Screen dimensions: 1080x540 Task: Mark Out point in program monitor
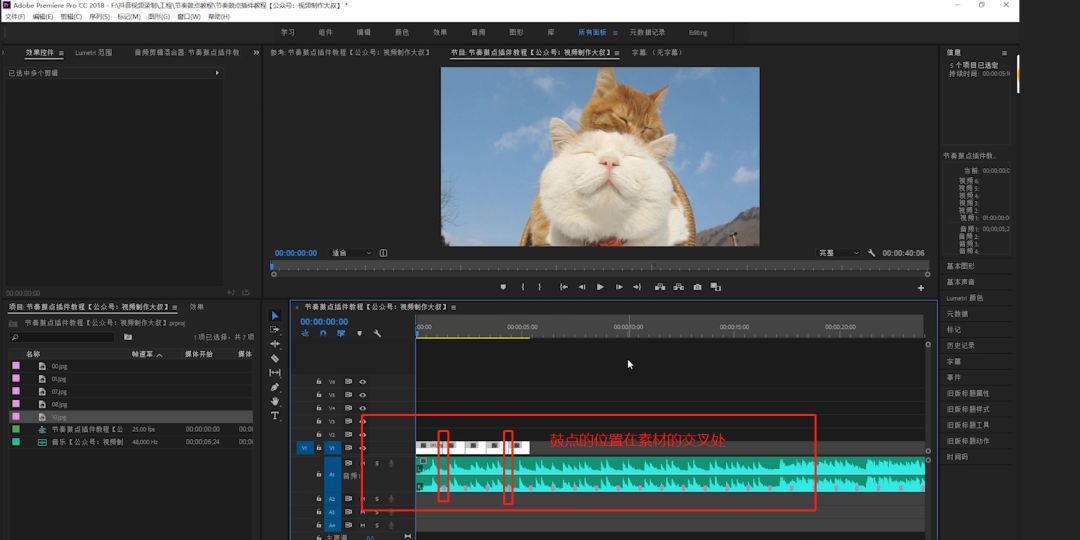pos(539,287)
